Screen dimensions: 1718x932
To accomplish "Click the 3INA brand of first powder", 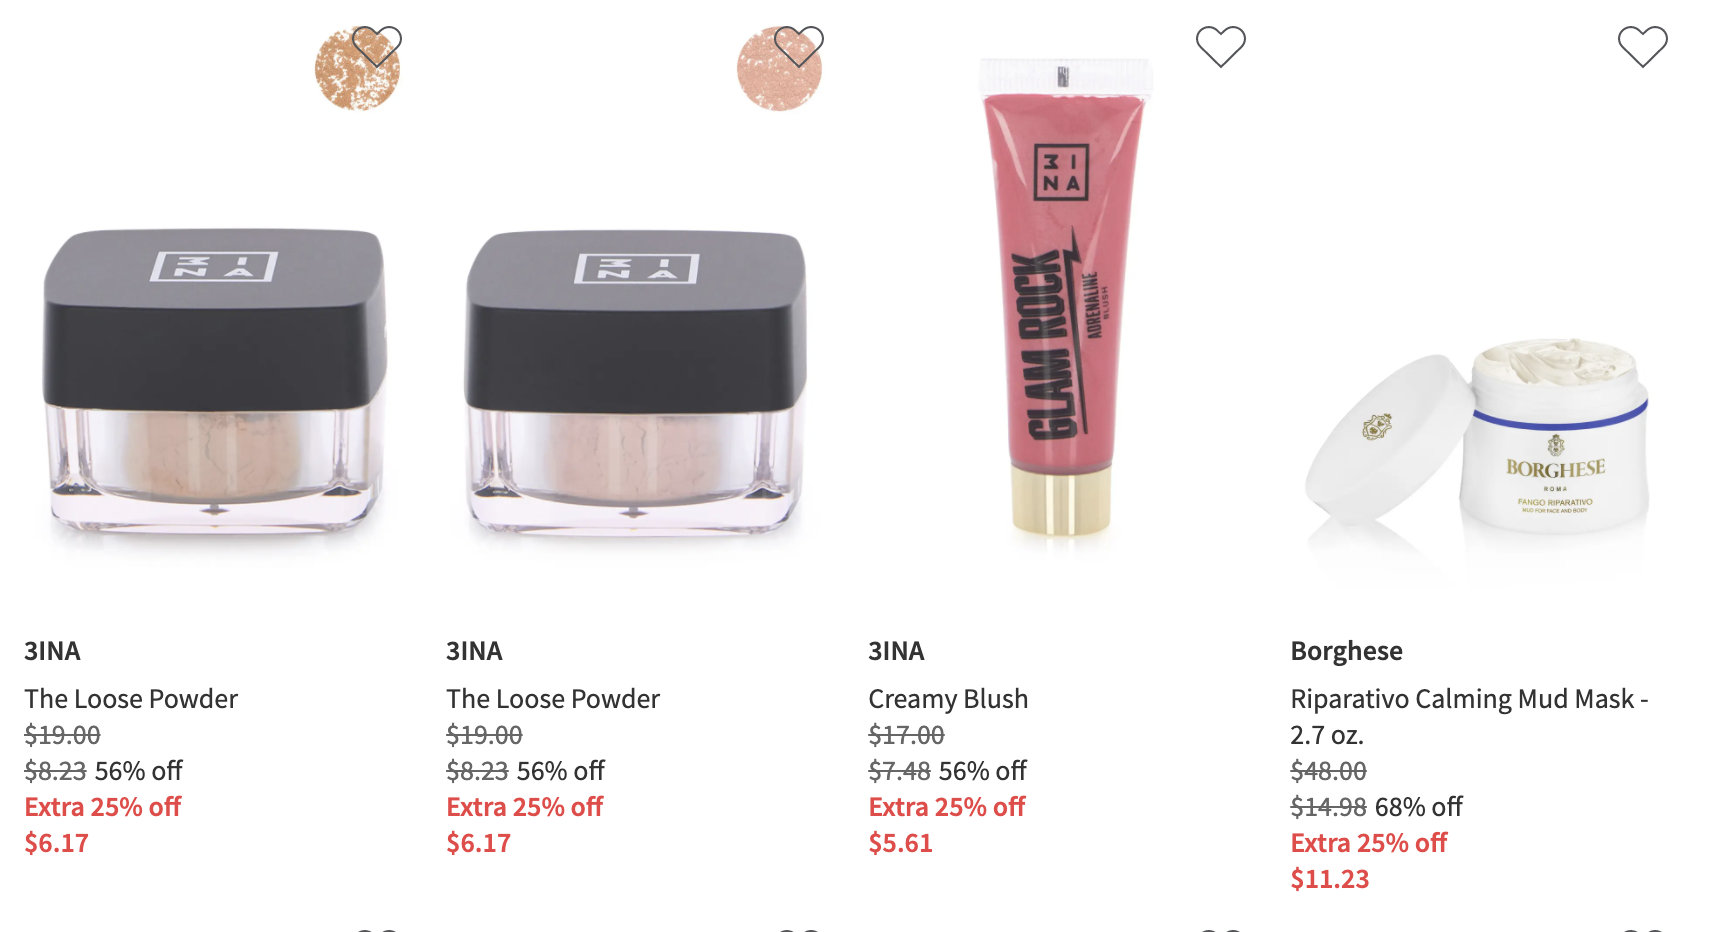I will pos(52,651).
